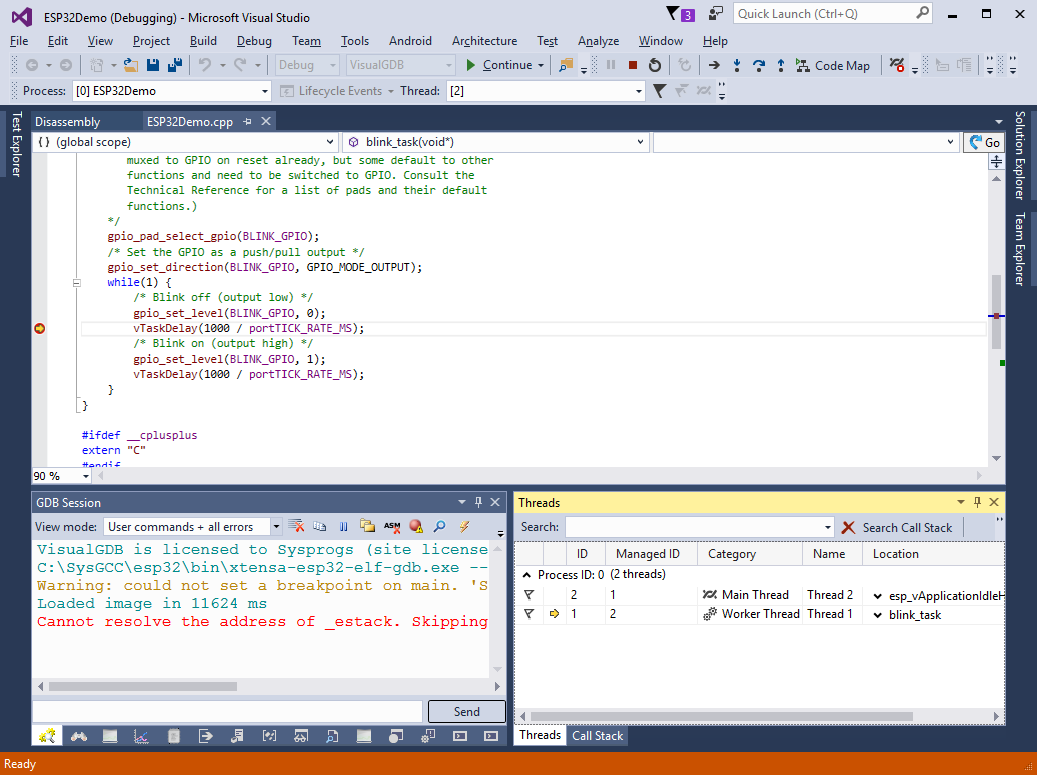This screenshot has width=1037, height=775.
Task: Collapse the while(1) code block
Action: [x=77, y=282]
